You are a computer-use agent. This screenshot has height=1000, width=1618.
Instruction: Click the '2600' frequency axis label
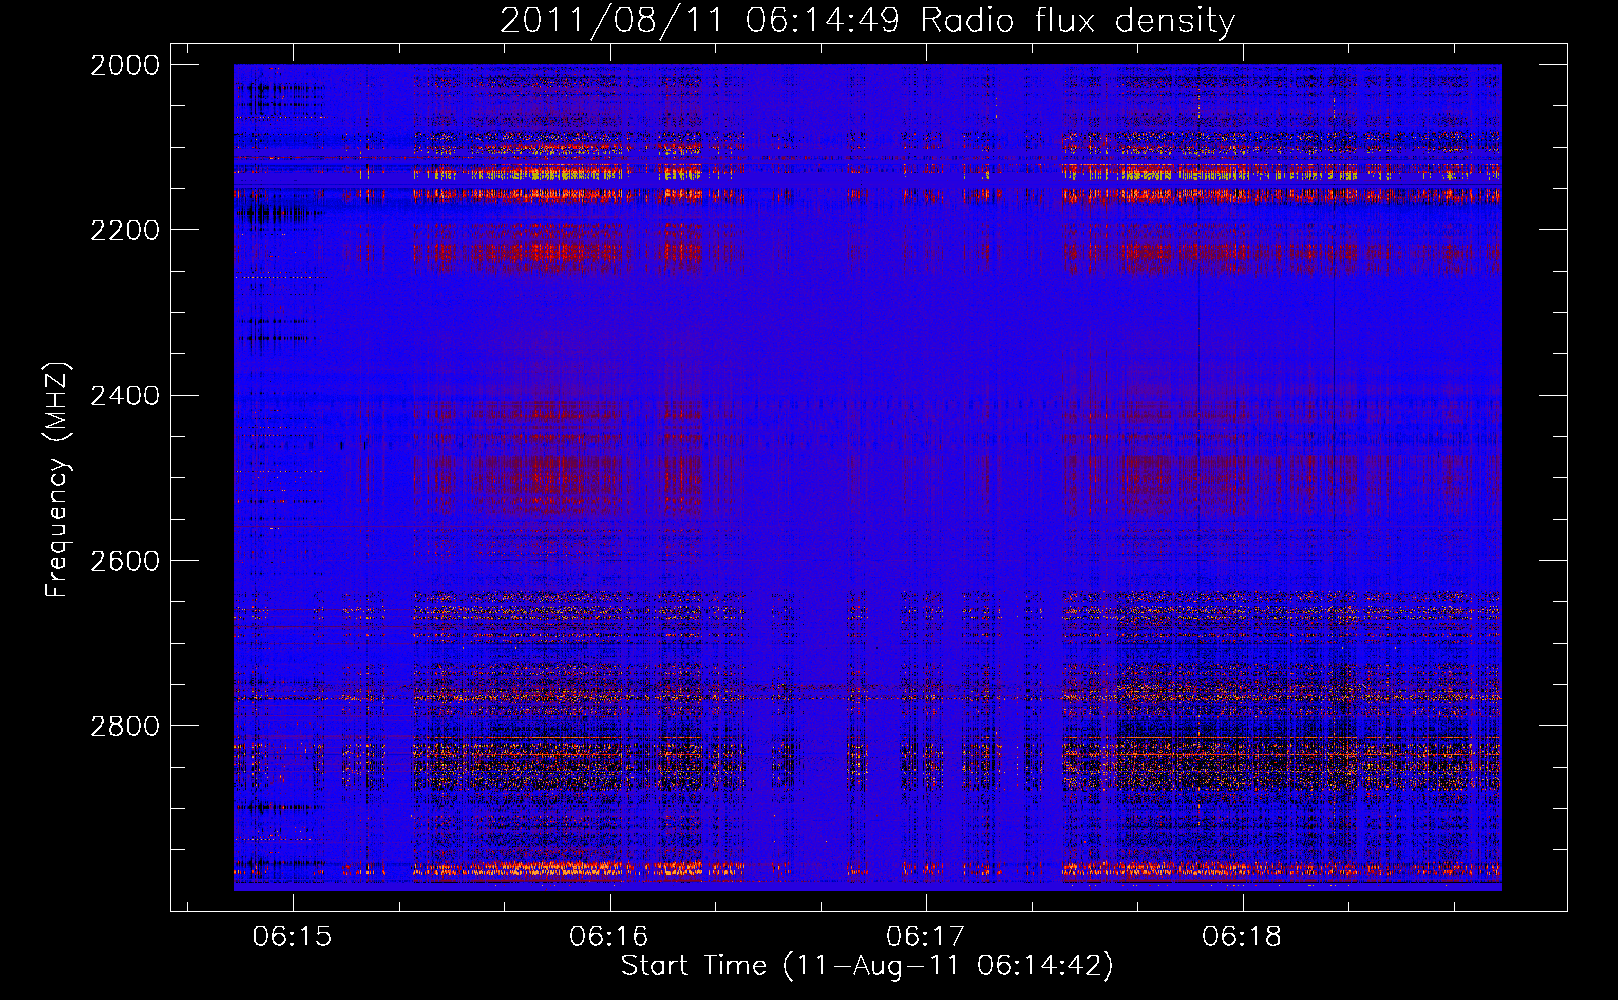[x=125, y=561]
